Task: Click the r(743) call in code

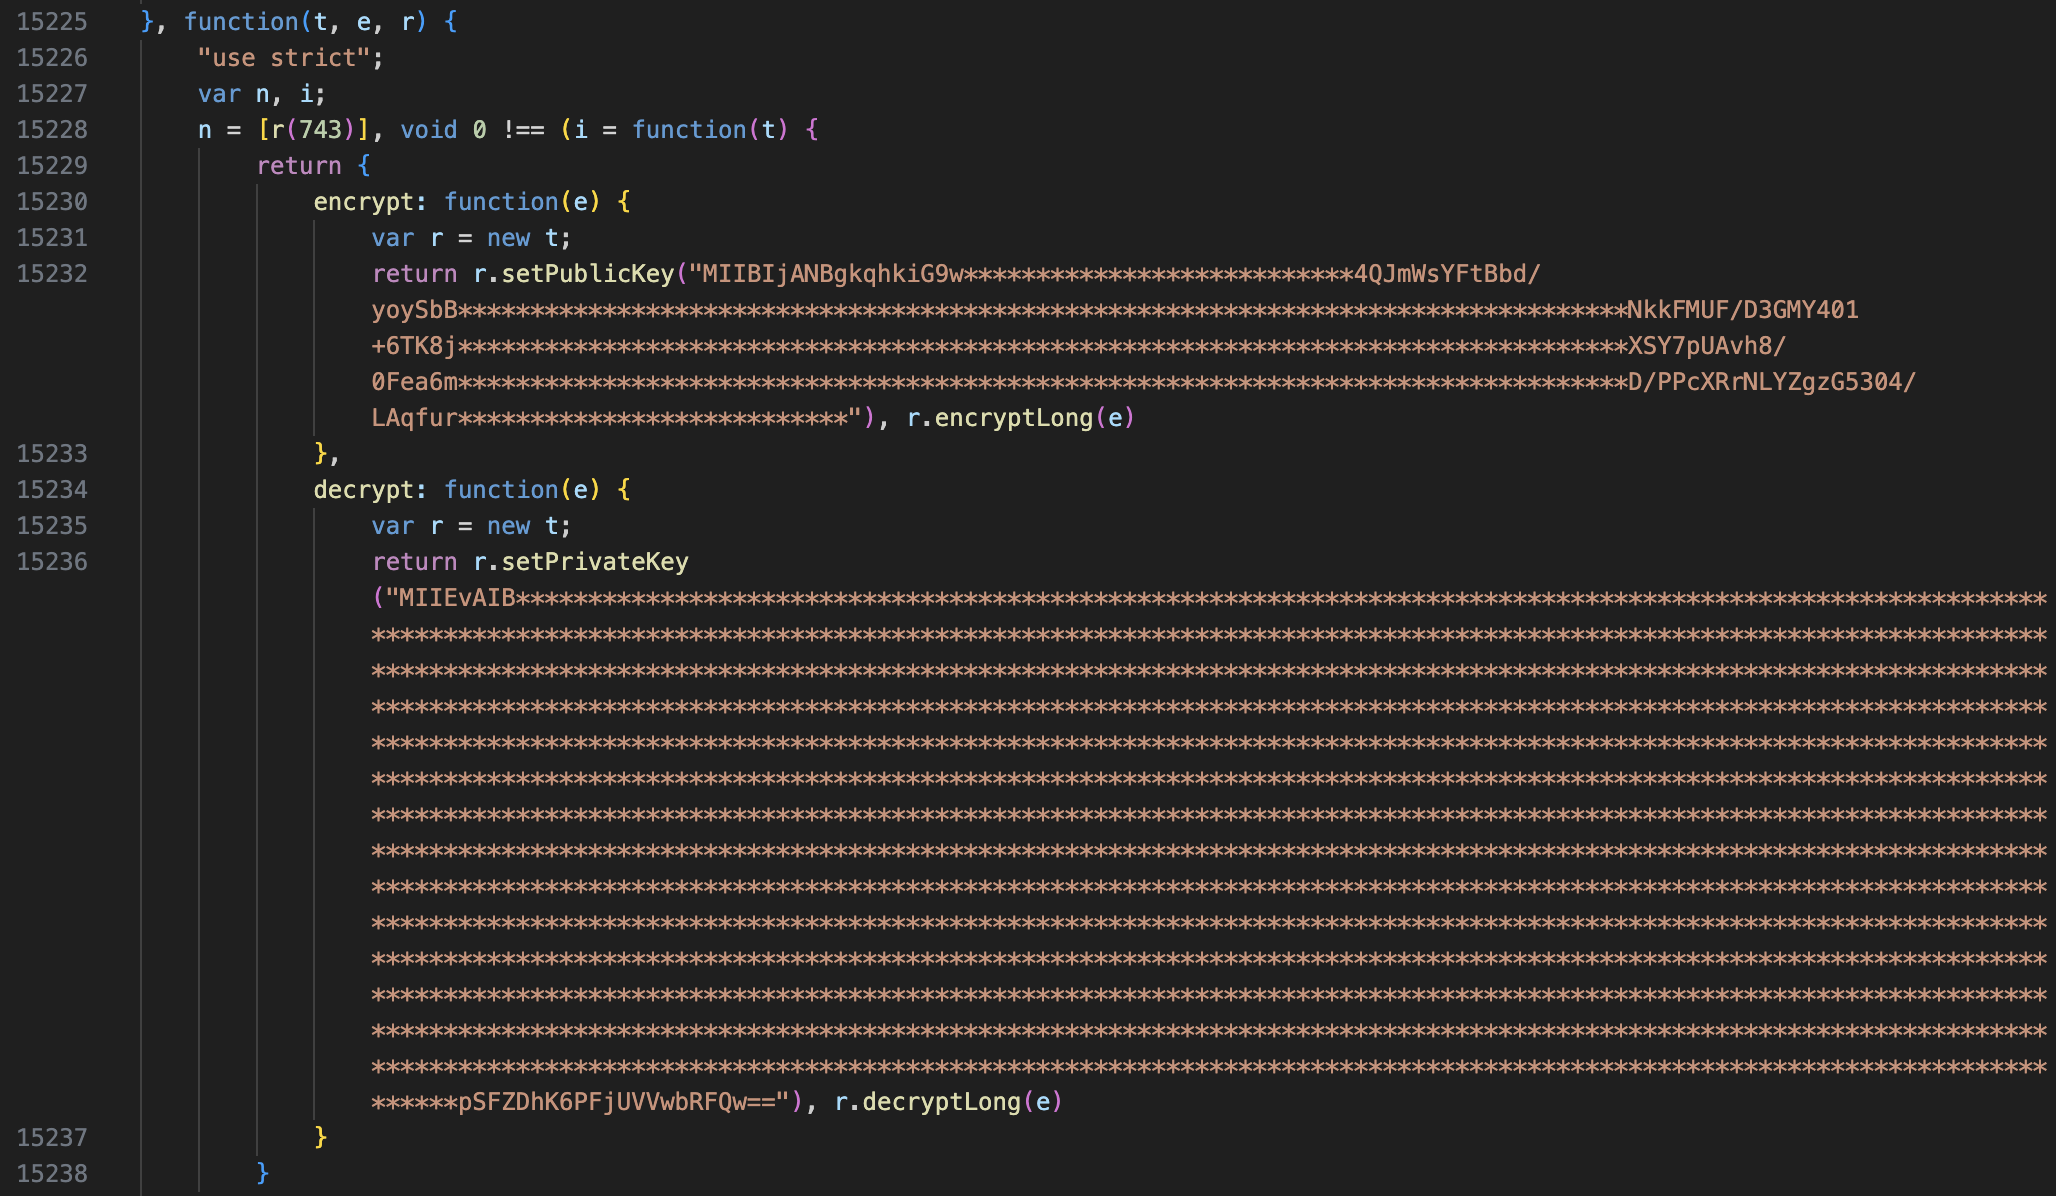Action: point(313,130)
